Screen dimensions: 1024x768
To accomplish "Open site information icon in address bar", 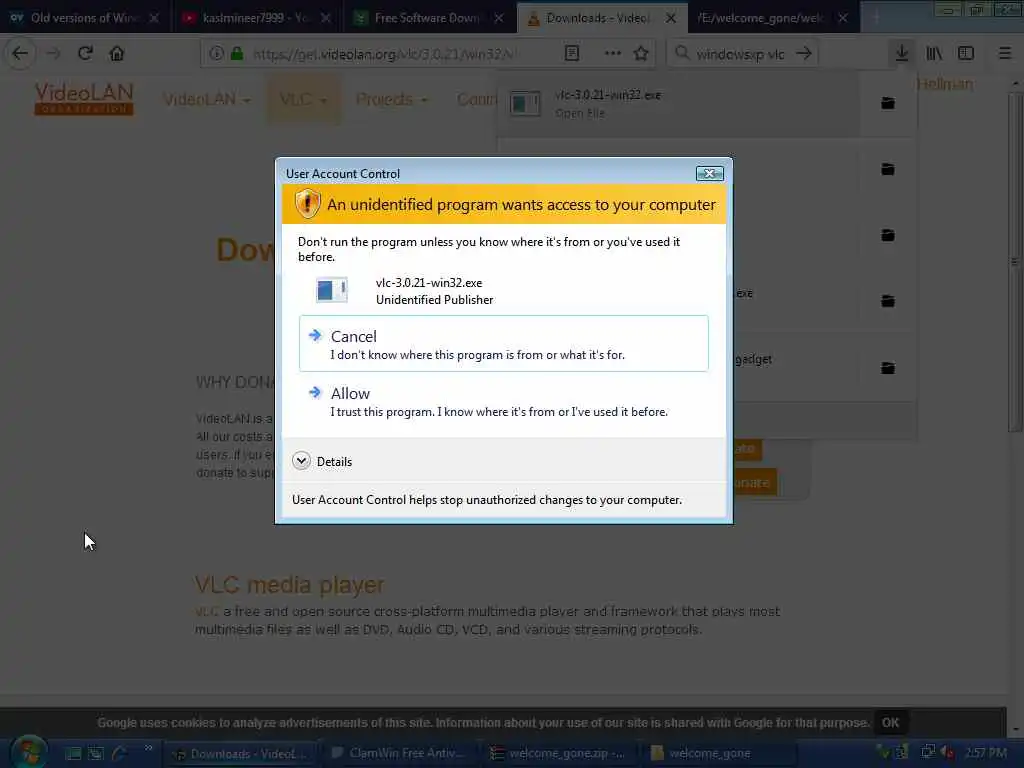I will click(x=216, y=54).
